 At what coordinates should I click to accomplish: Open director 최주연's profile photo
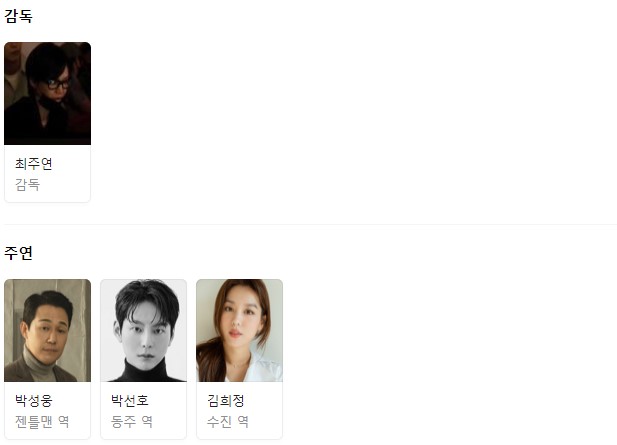[47, 94]
